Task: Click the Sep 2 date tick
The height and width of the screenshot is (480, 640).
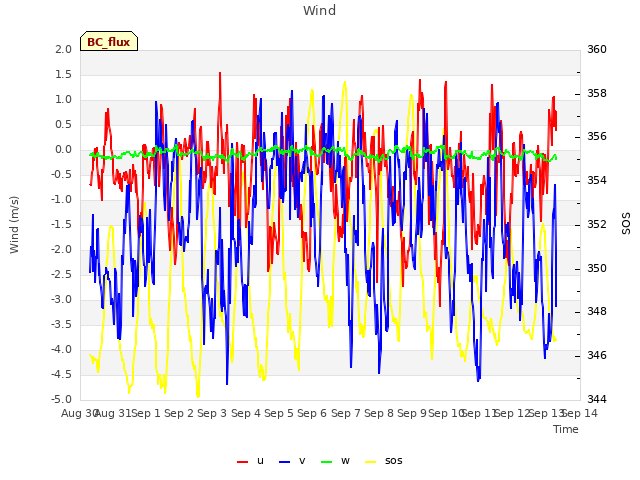Action: 179,413
